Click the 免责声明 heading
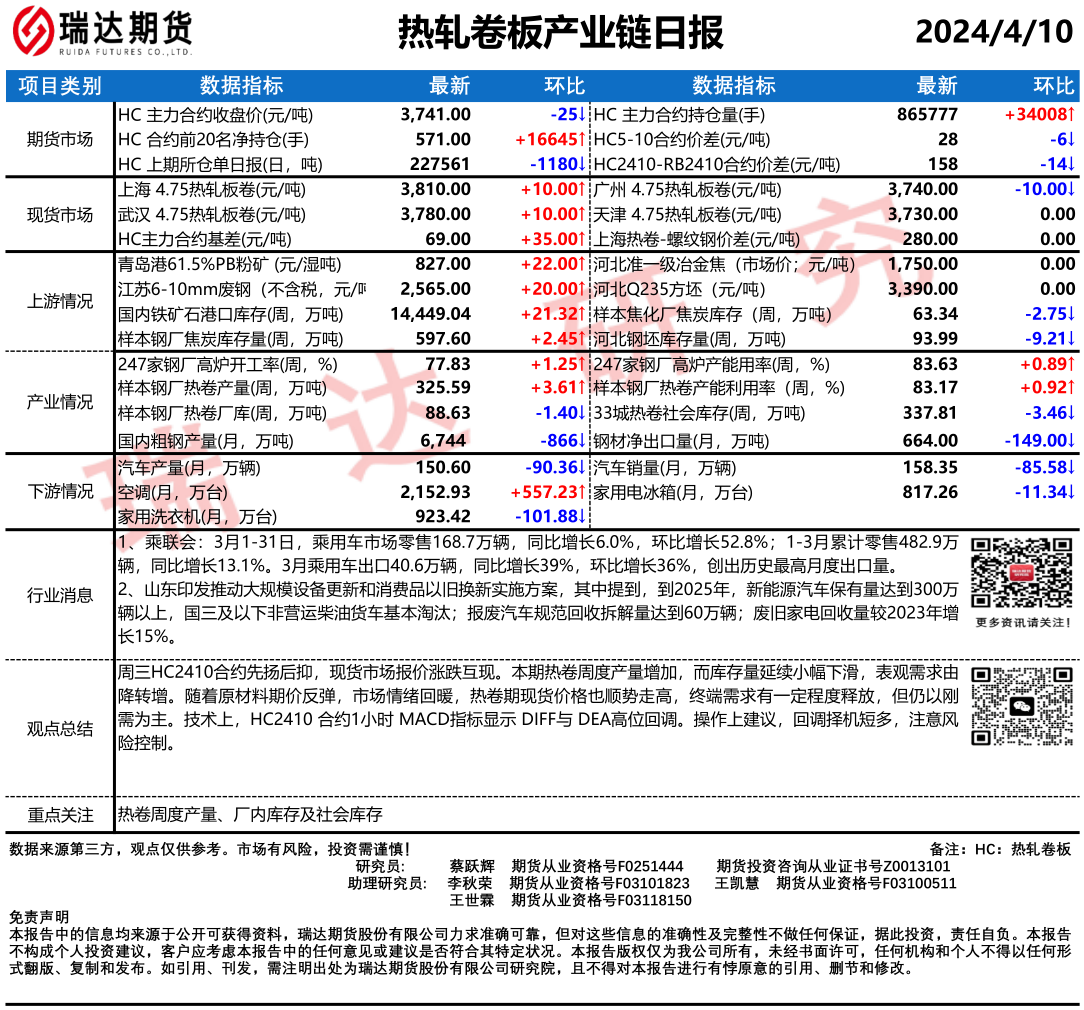Viewport: 1084px width, 1010px height. point(39,917)
